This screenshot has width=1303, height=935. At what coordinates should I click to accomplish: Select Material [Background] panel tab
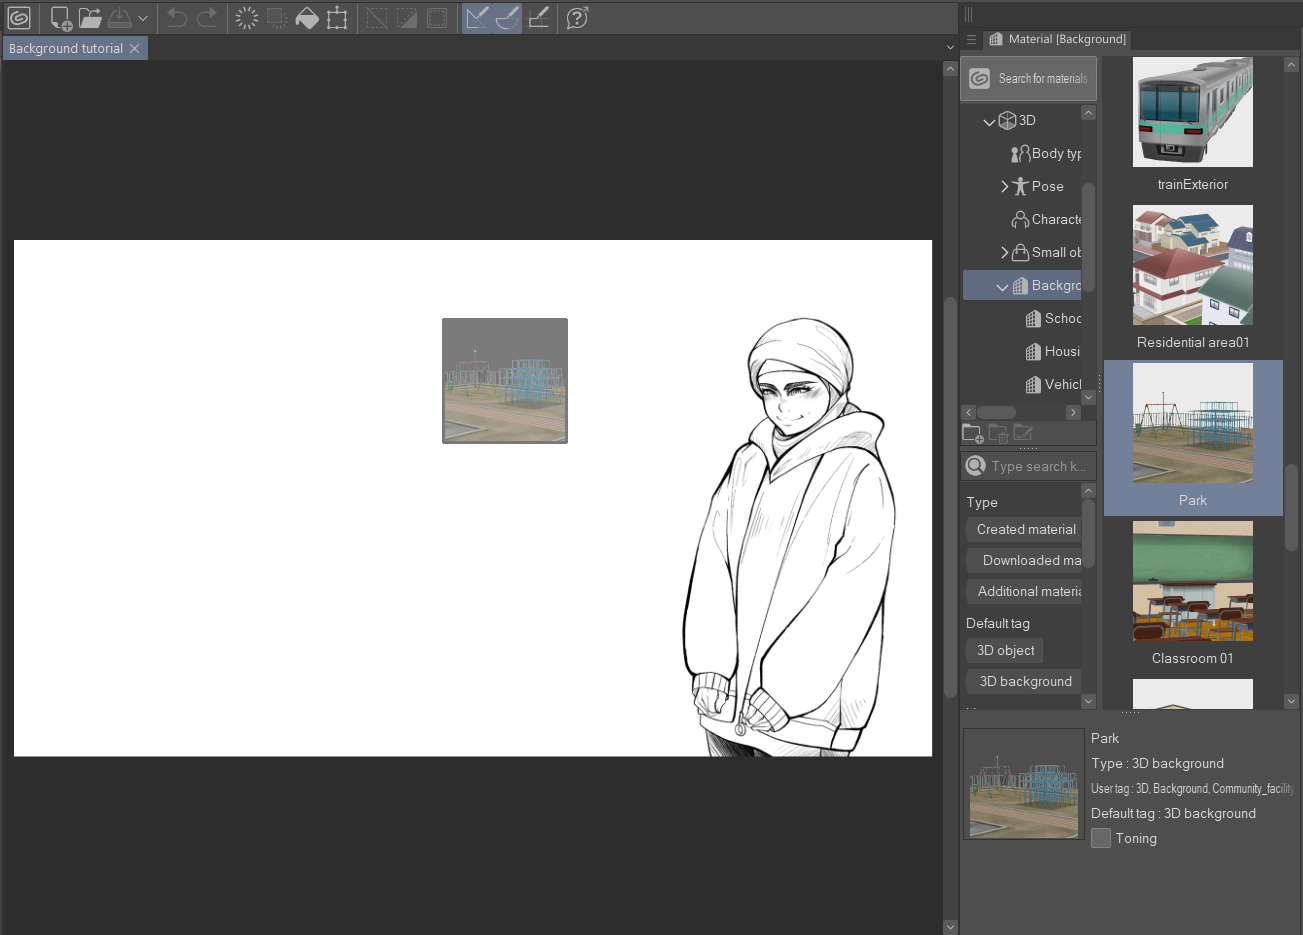pyautogui.click(x=1056, y=39)
